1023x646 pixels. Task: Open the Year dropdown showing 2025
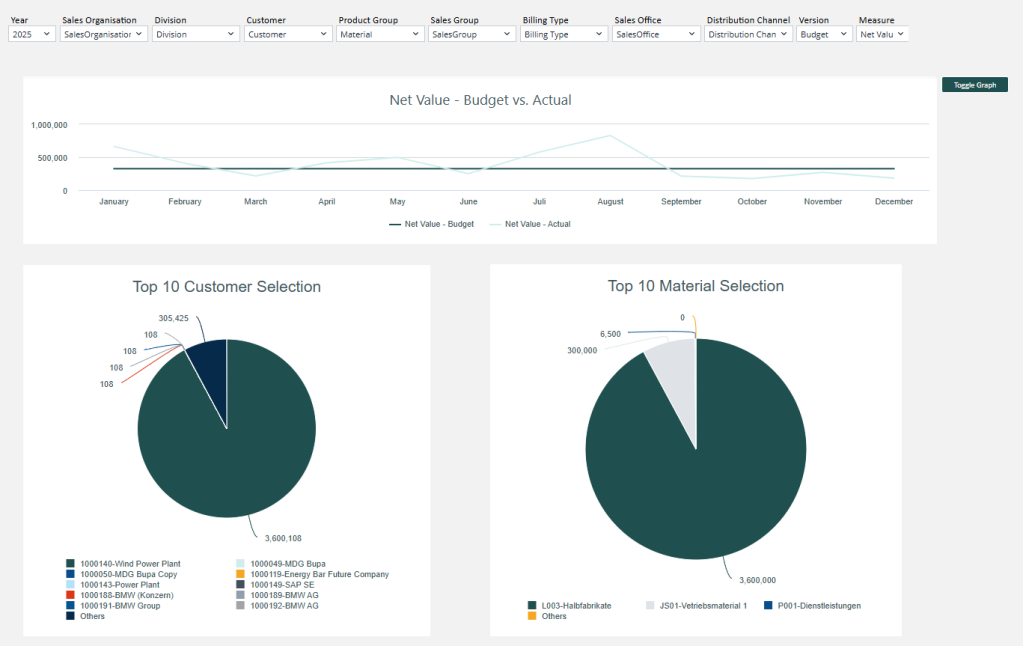[32, 34]
